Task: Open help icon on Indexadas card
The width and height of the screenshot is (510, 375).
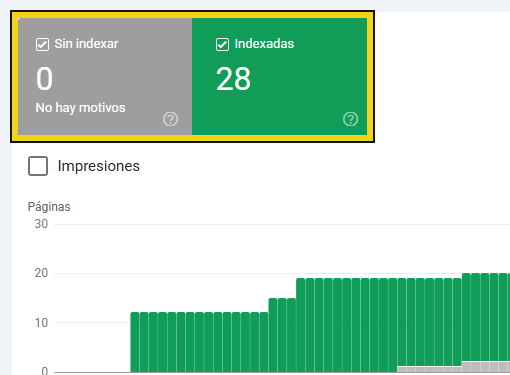Action: coord(351,119)
